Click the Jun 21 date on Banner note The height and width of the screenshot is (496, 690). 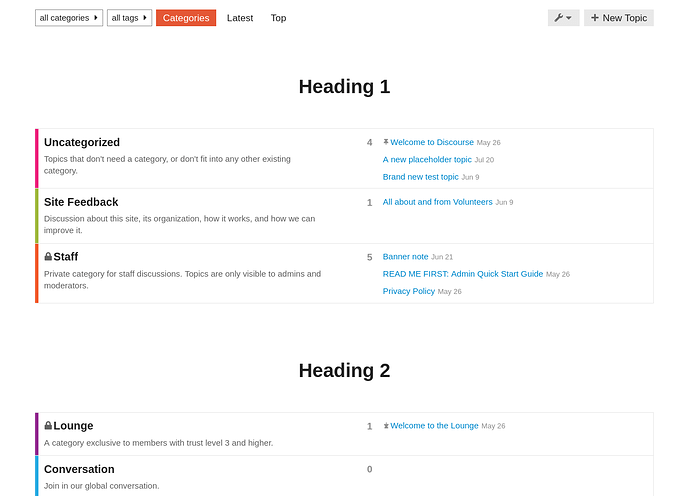pyautogui.click(x=442, y=257)
